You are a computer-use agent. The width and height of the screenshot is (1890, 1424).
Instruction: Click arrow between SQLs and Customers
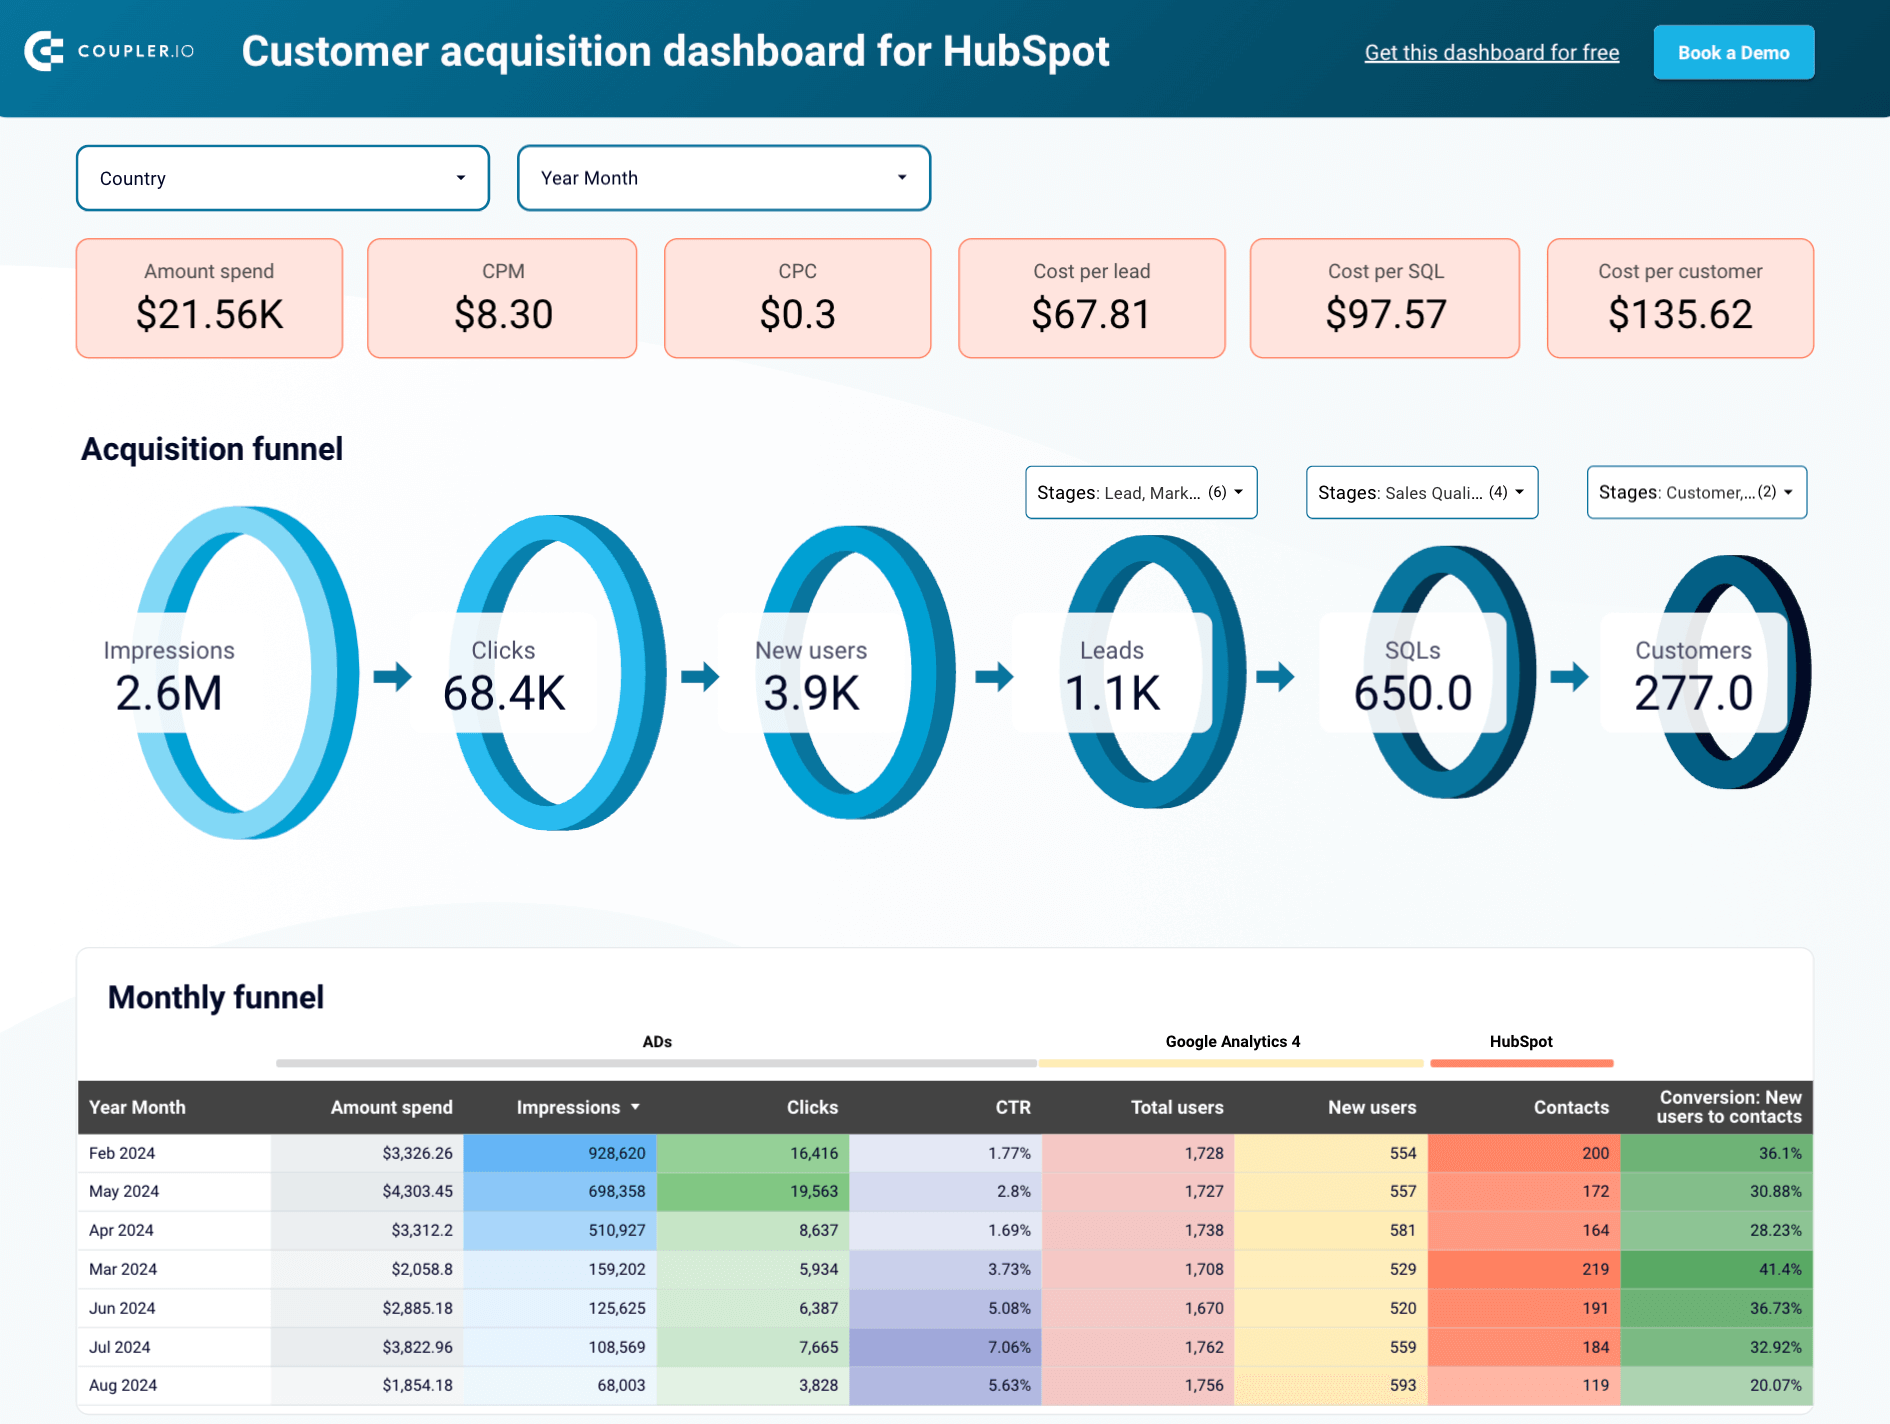click(1569, 676)
